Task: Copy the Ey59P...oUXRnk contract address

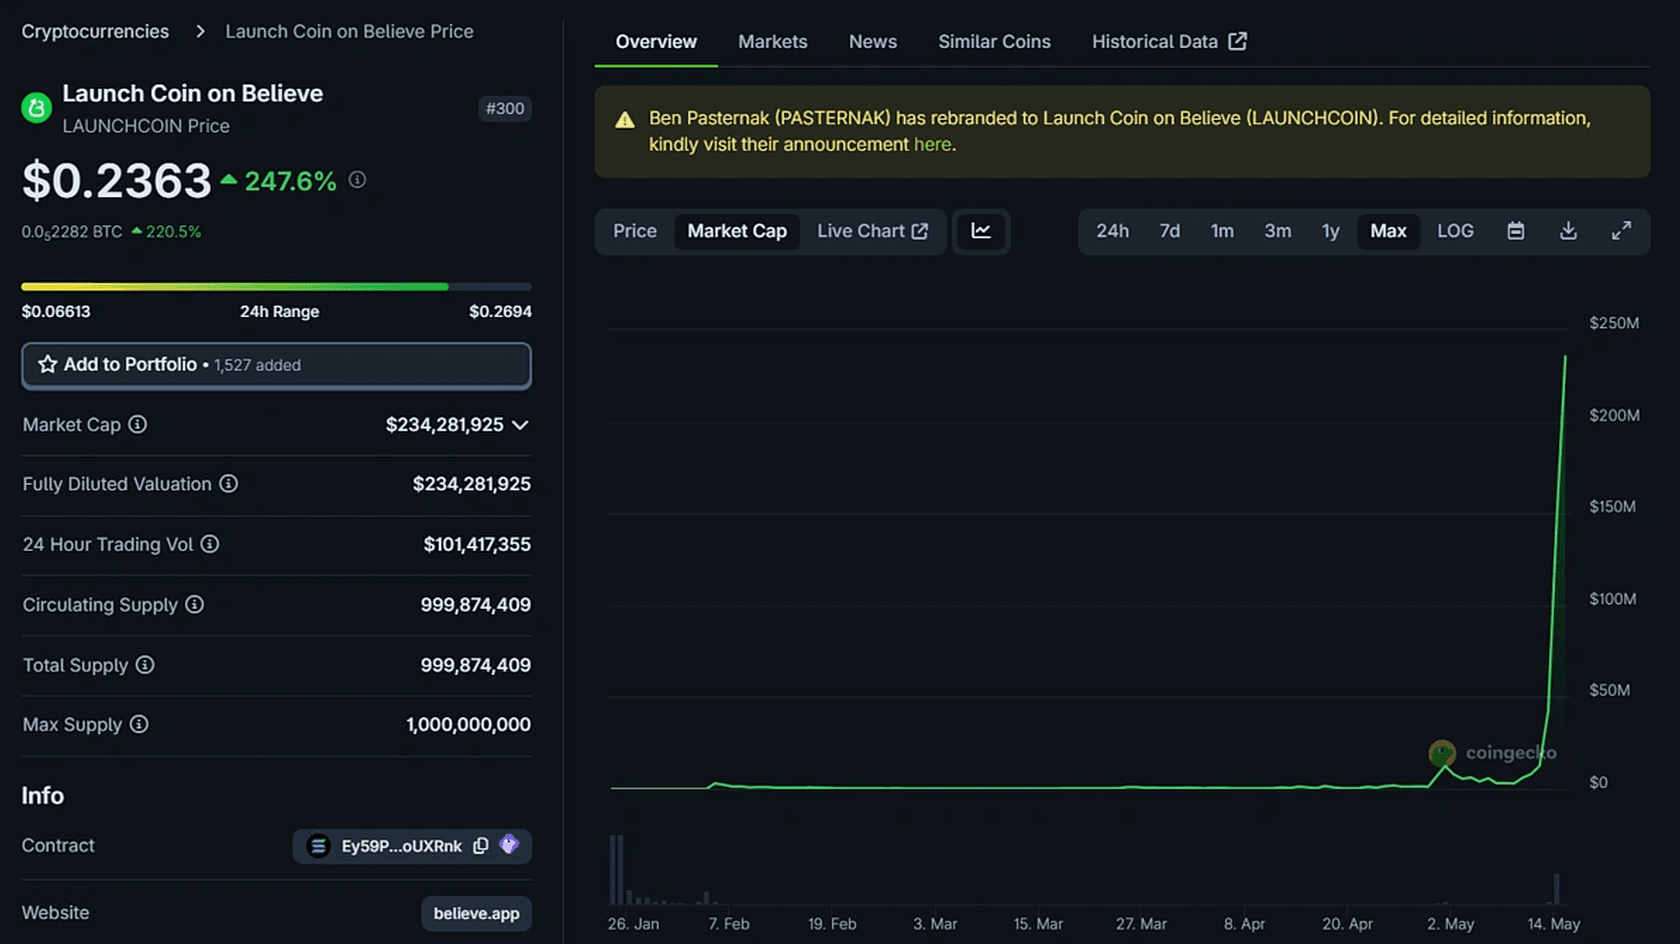Action: click(480, 846)
